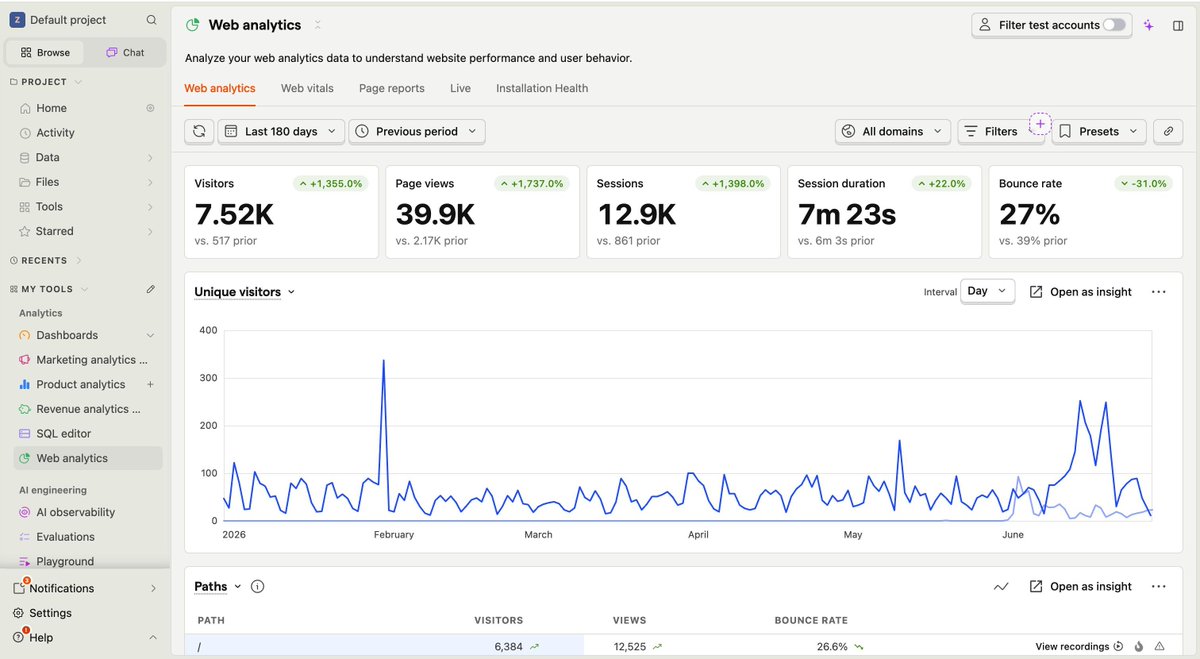
Task: Open Paths table as insight
Action: 1080,587
